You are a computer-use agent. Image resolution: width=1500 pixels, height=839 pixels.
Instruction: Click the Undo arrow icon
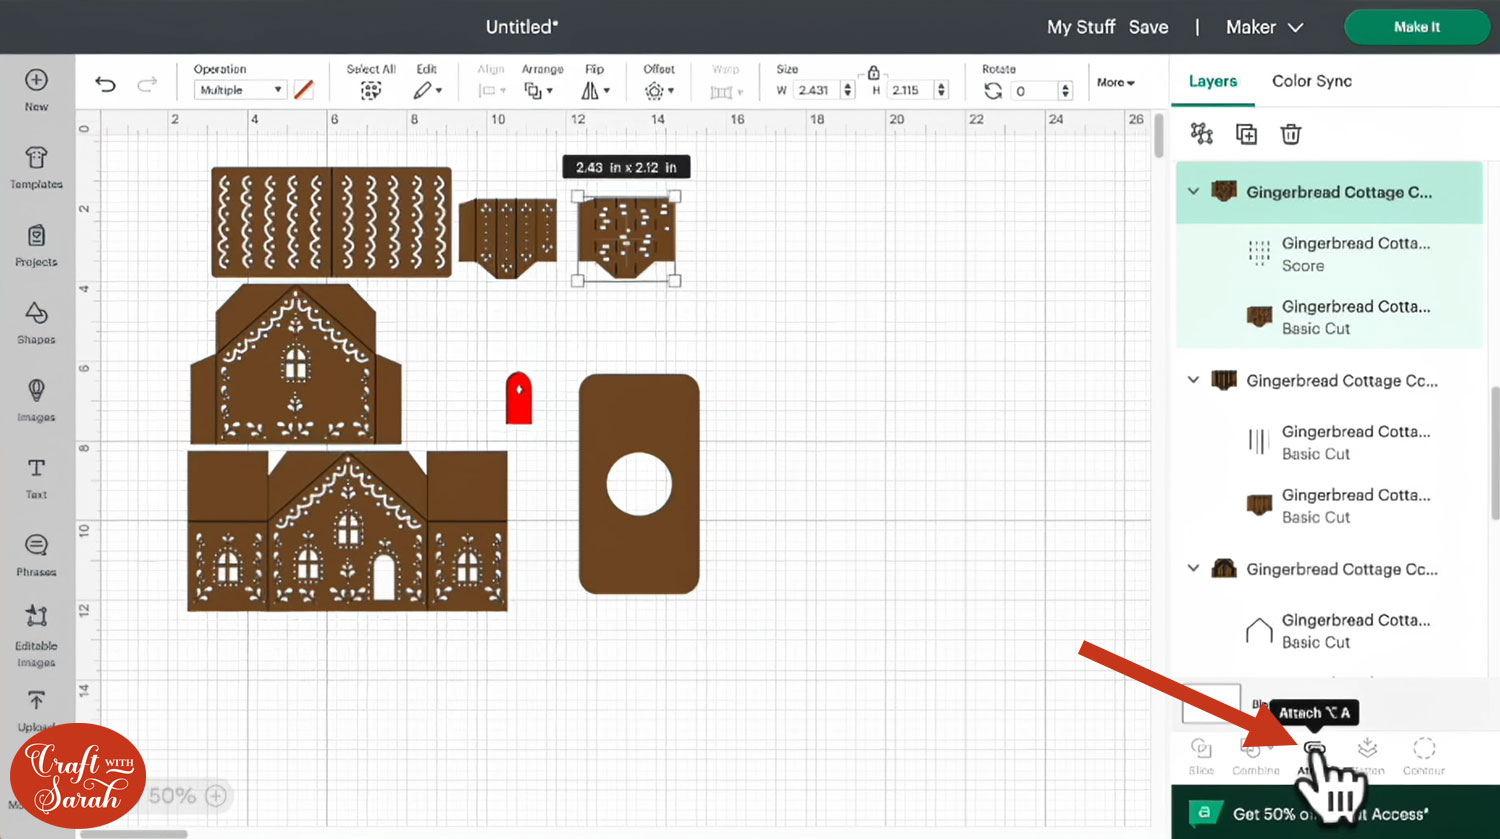click(105, 85)
